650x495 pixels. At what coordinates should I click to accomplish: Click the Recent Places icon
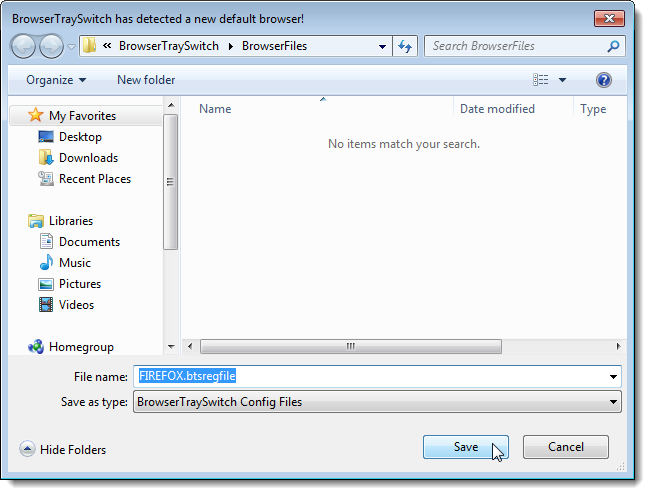pos(46,179)
